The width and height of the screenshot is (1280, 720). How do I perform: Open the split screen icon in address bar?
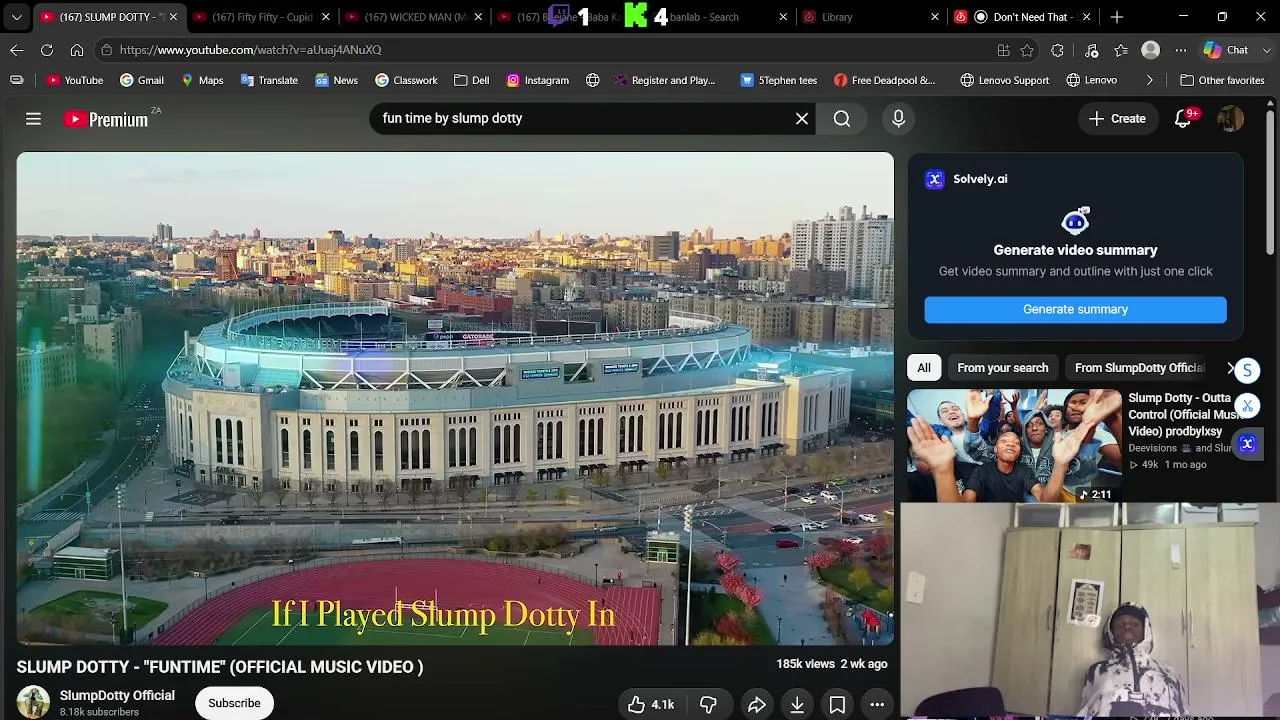point(1003,50)
